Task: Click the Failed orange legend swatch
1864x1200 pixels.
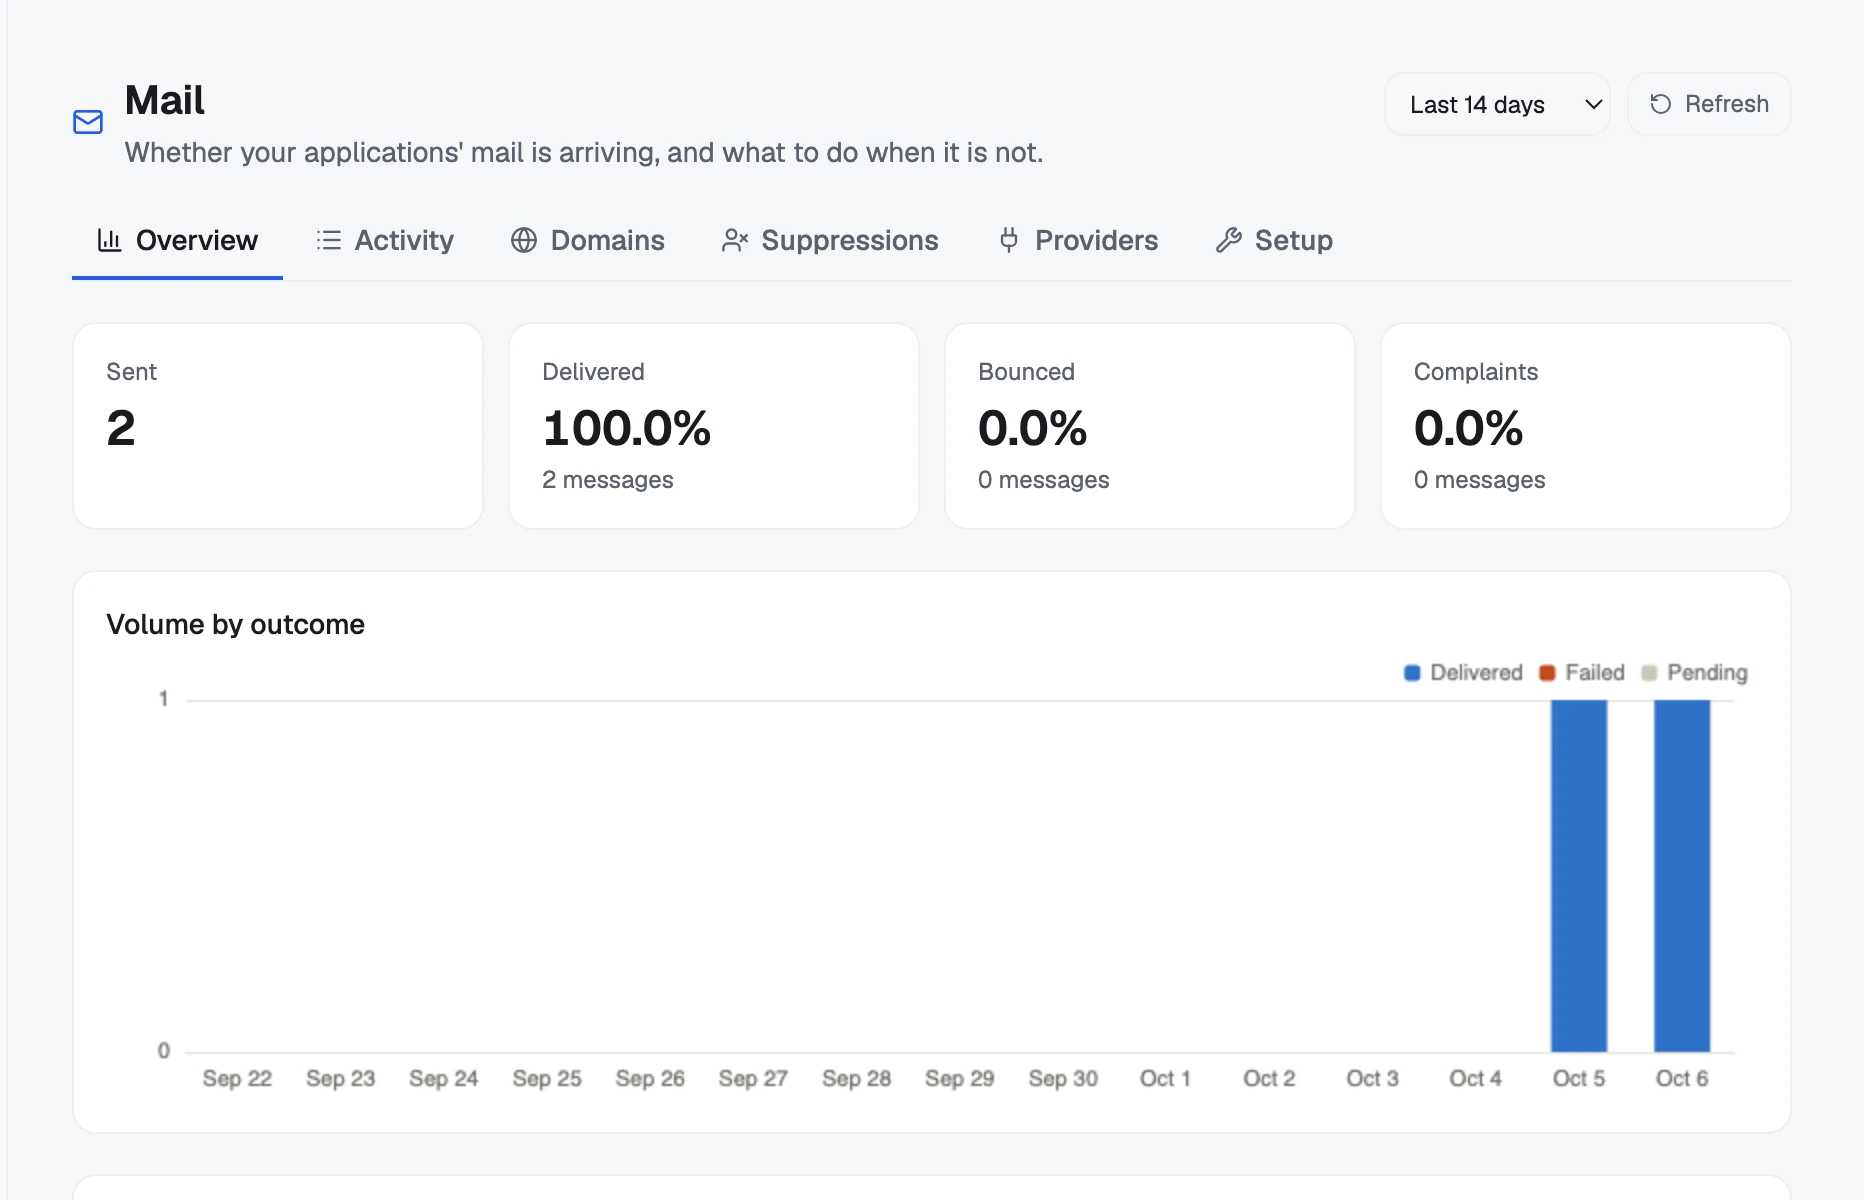Action: pos(1547,673)
